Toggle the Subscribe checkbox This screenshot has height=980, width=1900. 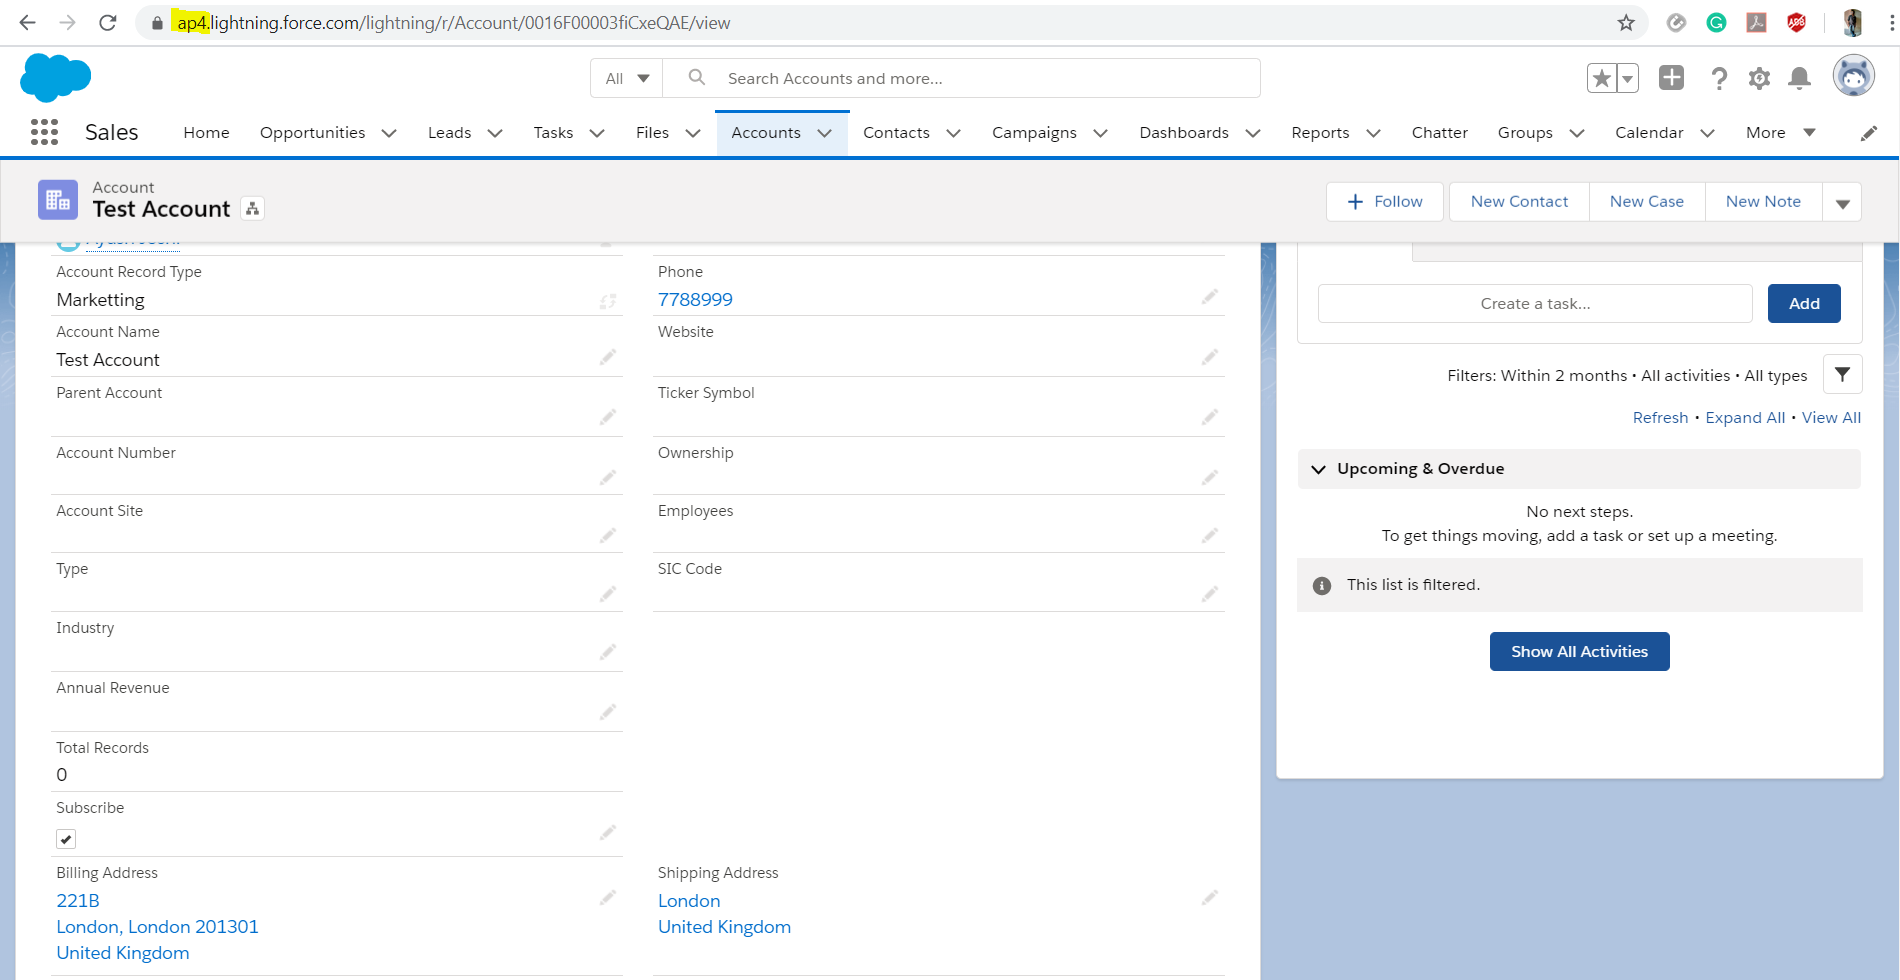pyautogui.click(x=66, y=839)
